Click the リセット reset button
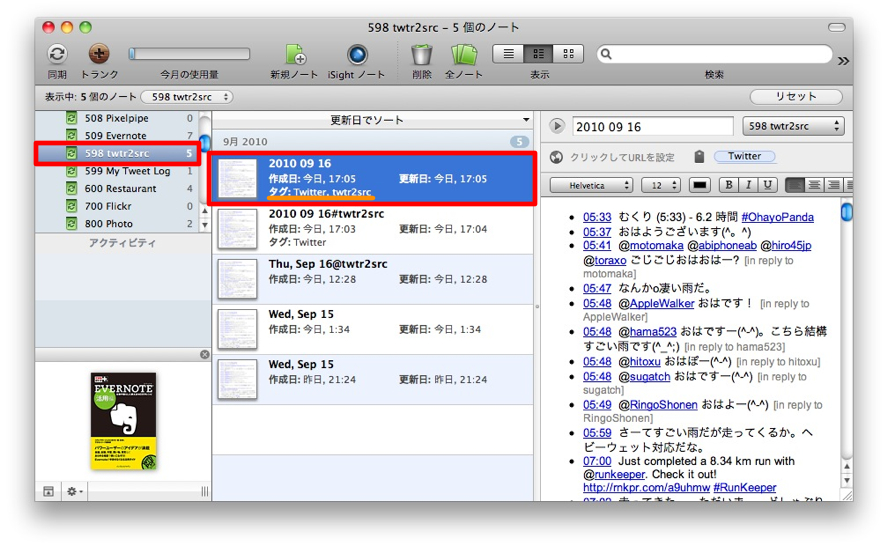888x554 pixels. coord(796,97)
